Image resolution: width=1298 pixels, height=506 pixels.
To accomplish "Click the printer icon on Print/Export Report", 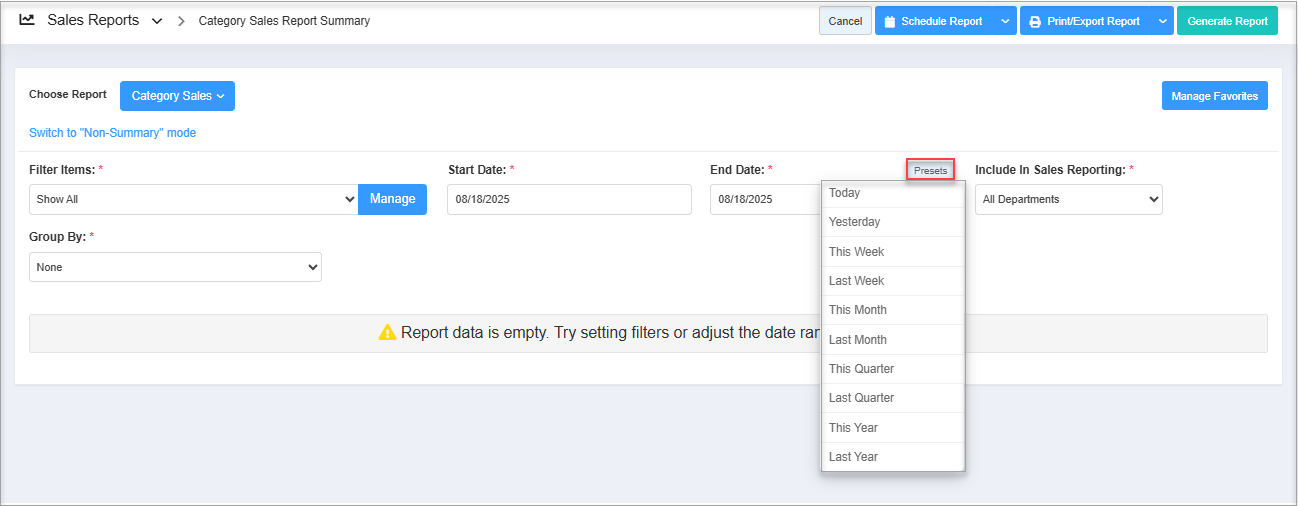I will (1035, 21).
